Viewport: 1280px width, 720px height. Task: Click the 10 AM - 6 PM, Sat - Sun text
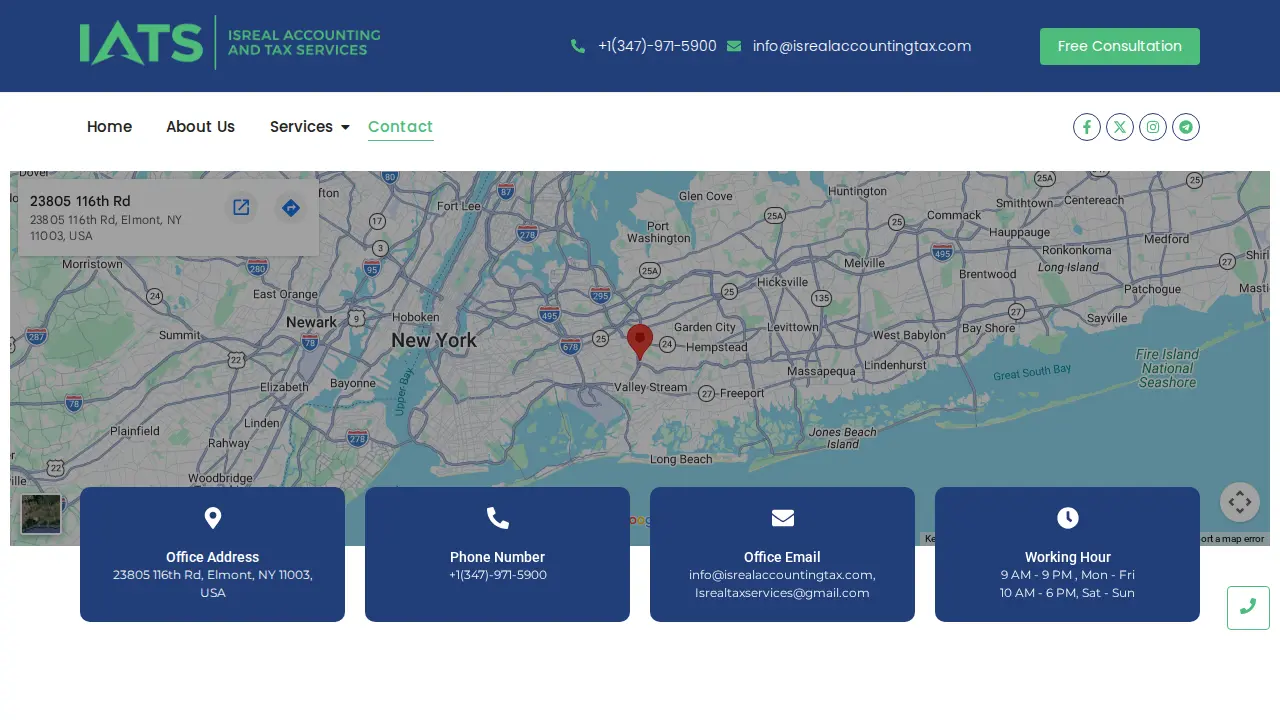coord(1068,593)
